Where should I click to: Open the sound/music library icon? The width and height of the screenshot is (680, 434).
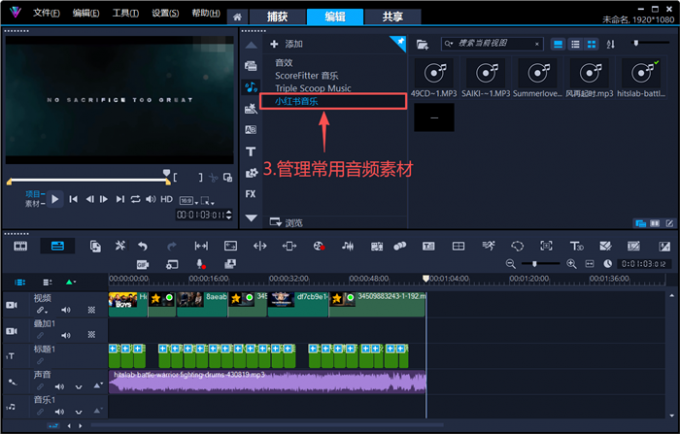251,87
